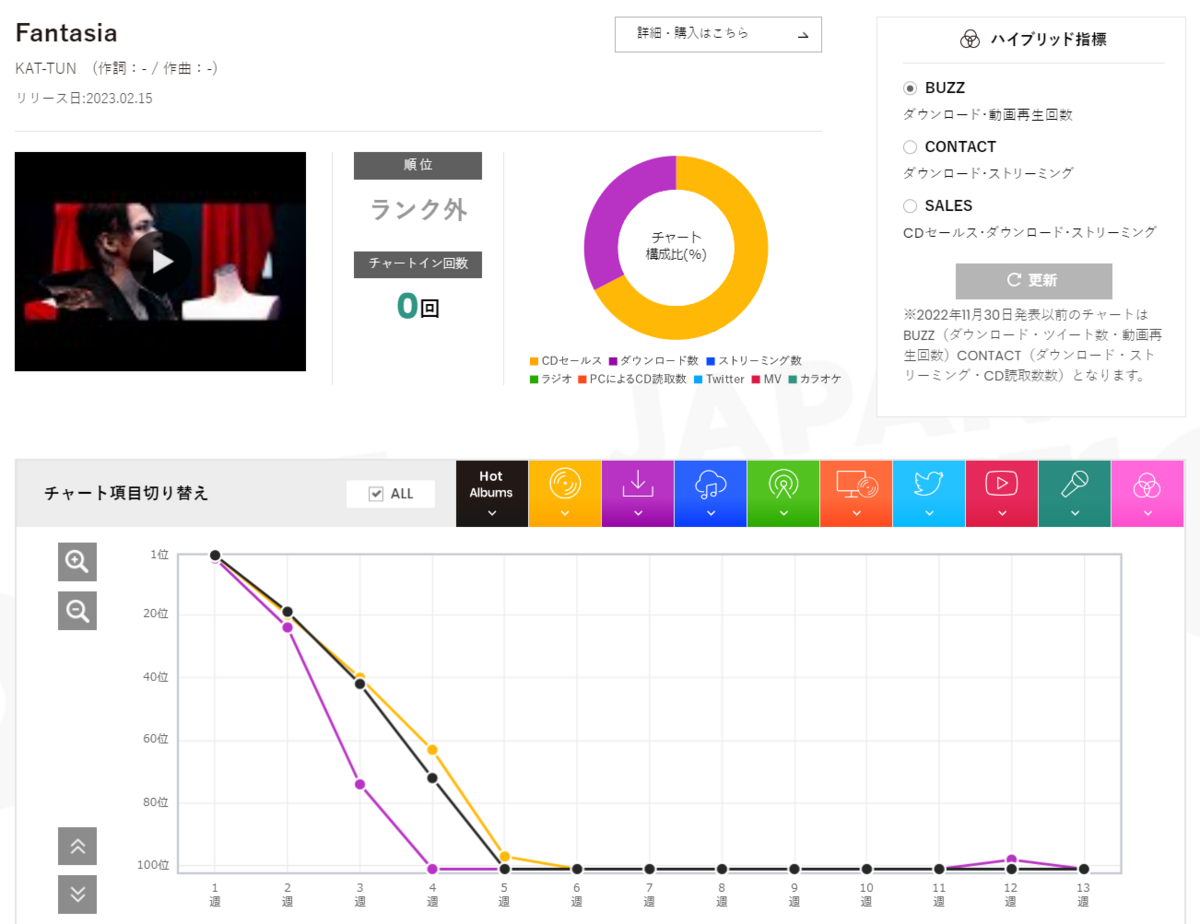
Task: Click the ストリーミング数 legend entry
Action: click(754, 361)
